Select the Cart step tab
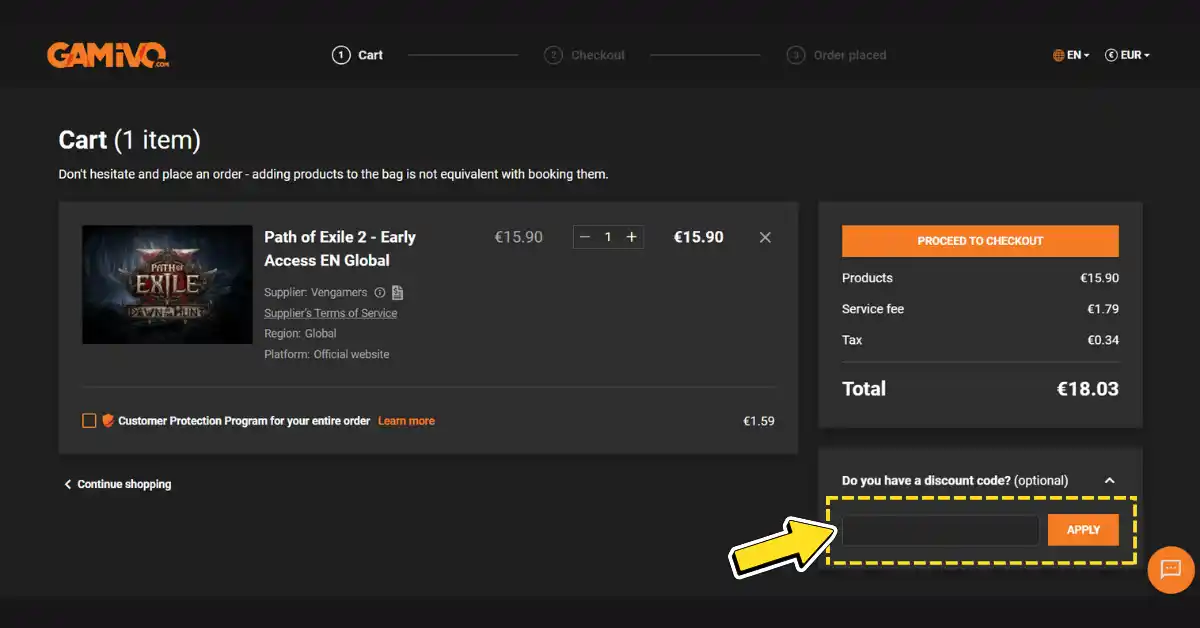The image size is (1200, 628). point(358,55)
